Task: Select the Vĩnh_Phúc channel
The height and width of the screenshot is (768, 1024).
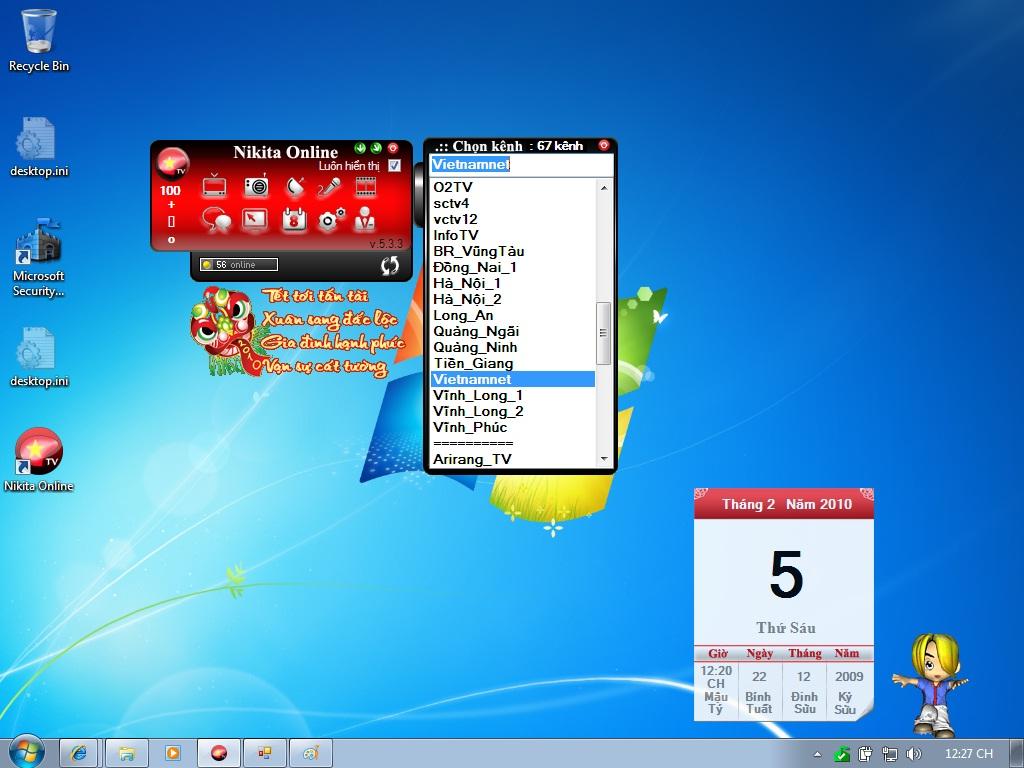Action: (513, 427)
